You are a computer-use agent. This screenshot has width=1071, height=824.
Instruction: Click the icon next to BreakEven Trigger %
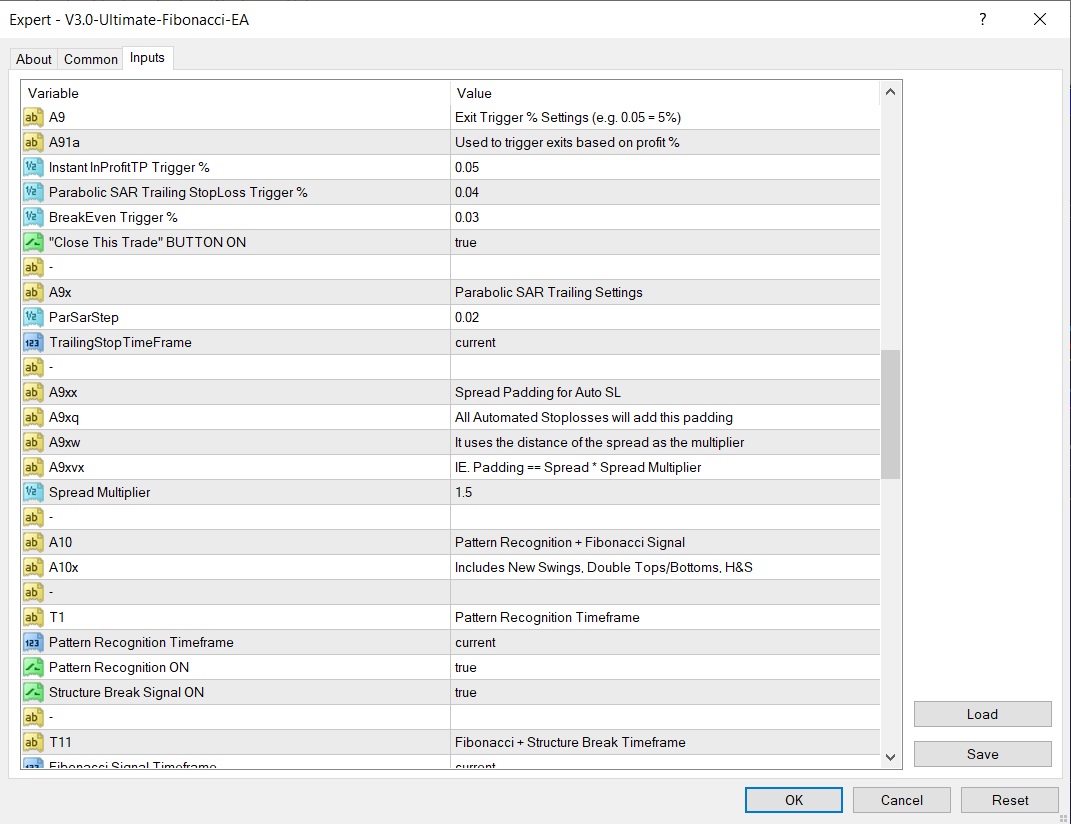(33, 217)
